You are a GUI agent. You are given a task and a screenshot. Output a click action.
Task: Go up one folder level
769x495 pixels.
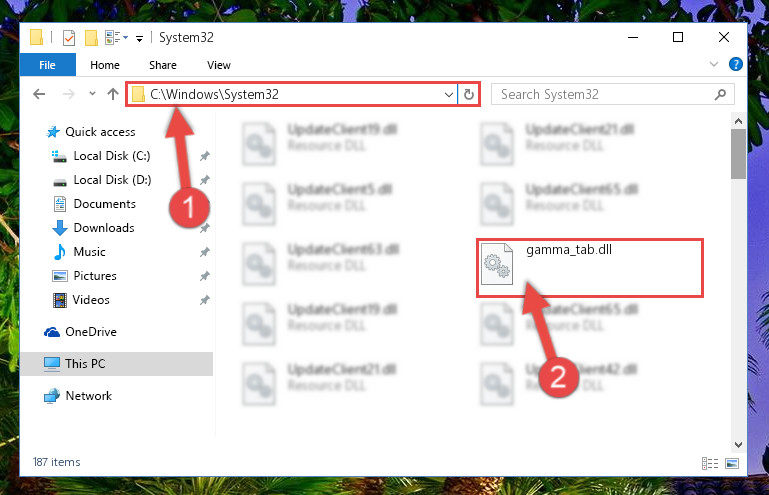tap(113, 94)
